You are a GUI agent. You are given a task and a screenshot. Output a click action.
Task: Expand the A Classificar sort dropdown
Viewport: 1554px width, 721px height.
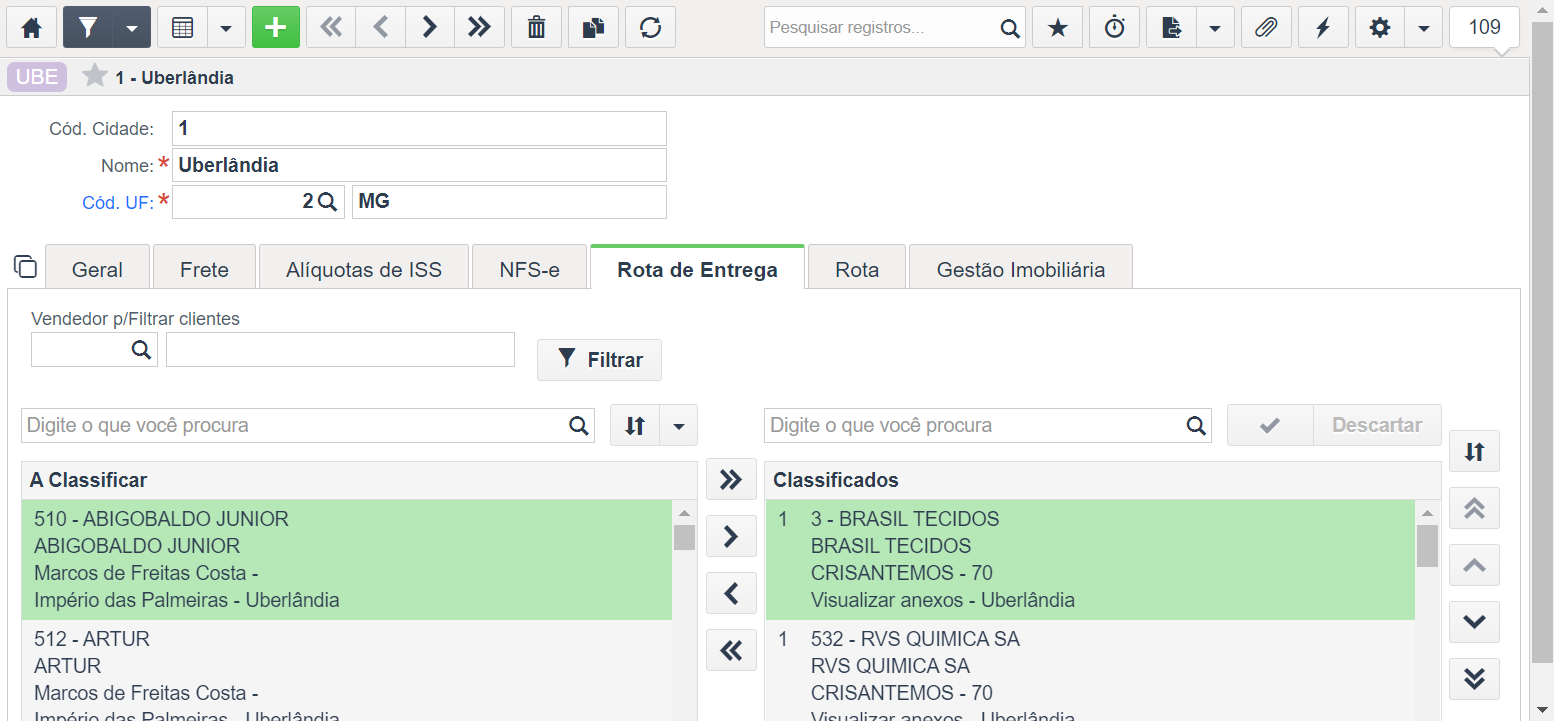click(679, 425)
